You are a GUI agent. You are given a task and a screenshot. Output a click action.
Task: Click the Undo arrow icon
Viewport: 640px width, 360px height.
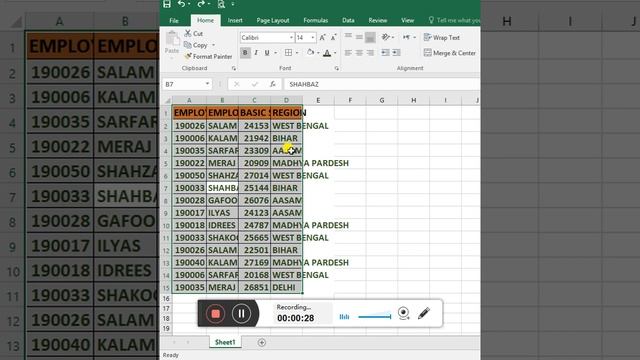181,4
